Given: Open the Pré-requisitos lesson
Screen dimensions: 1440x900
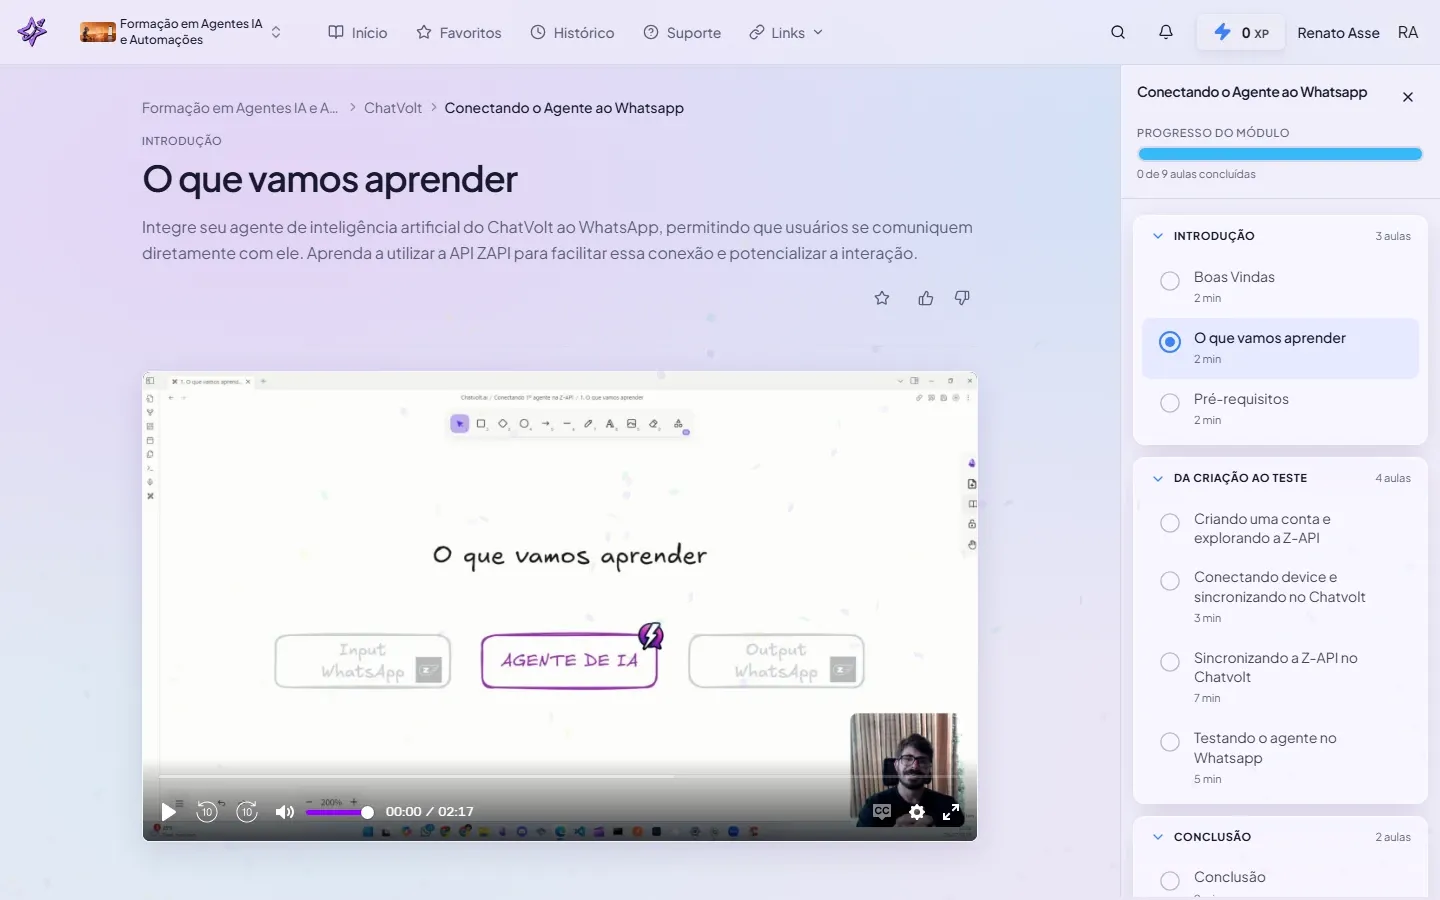Looking at the screenshot, I should point(1280,409).
